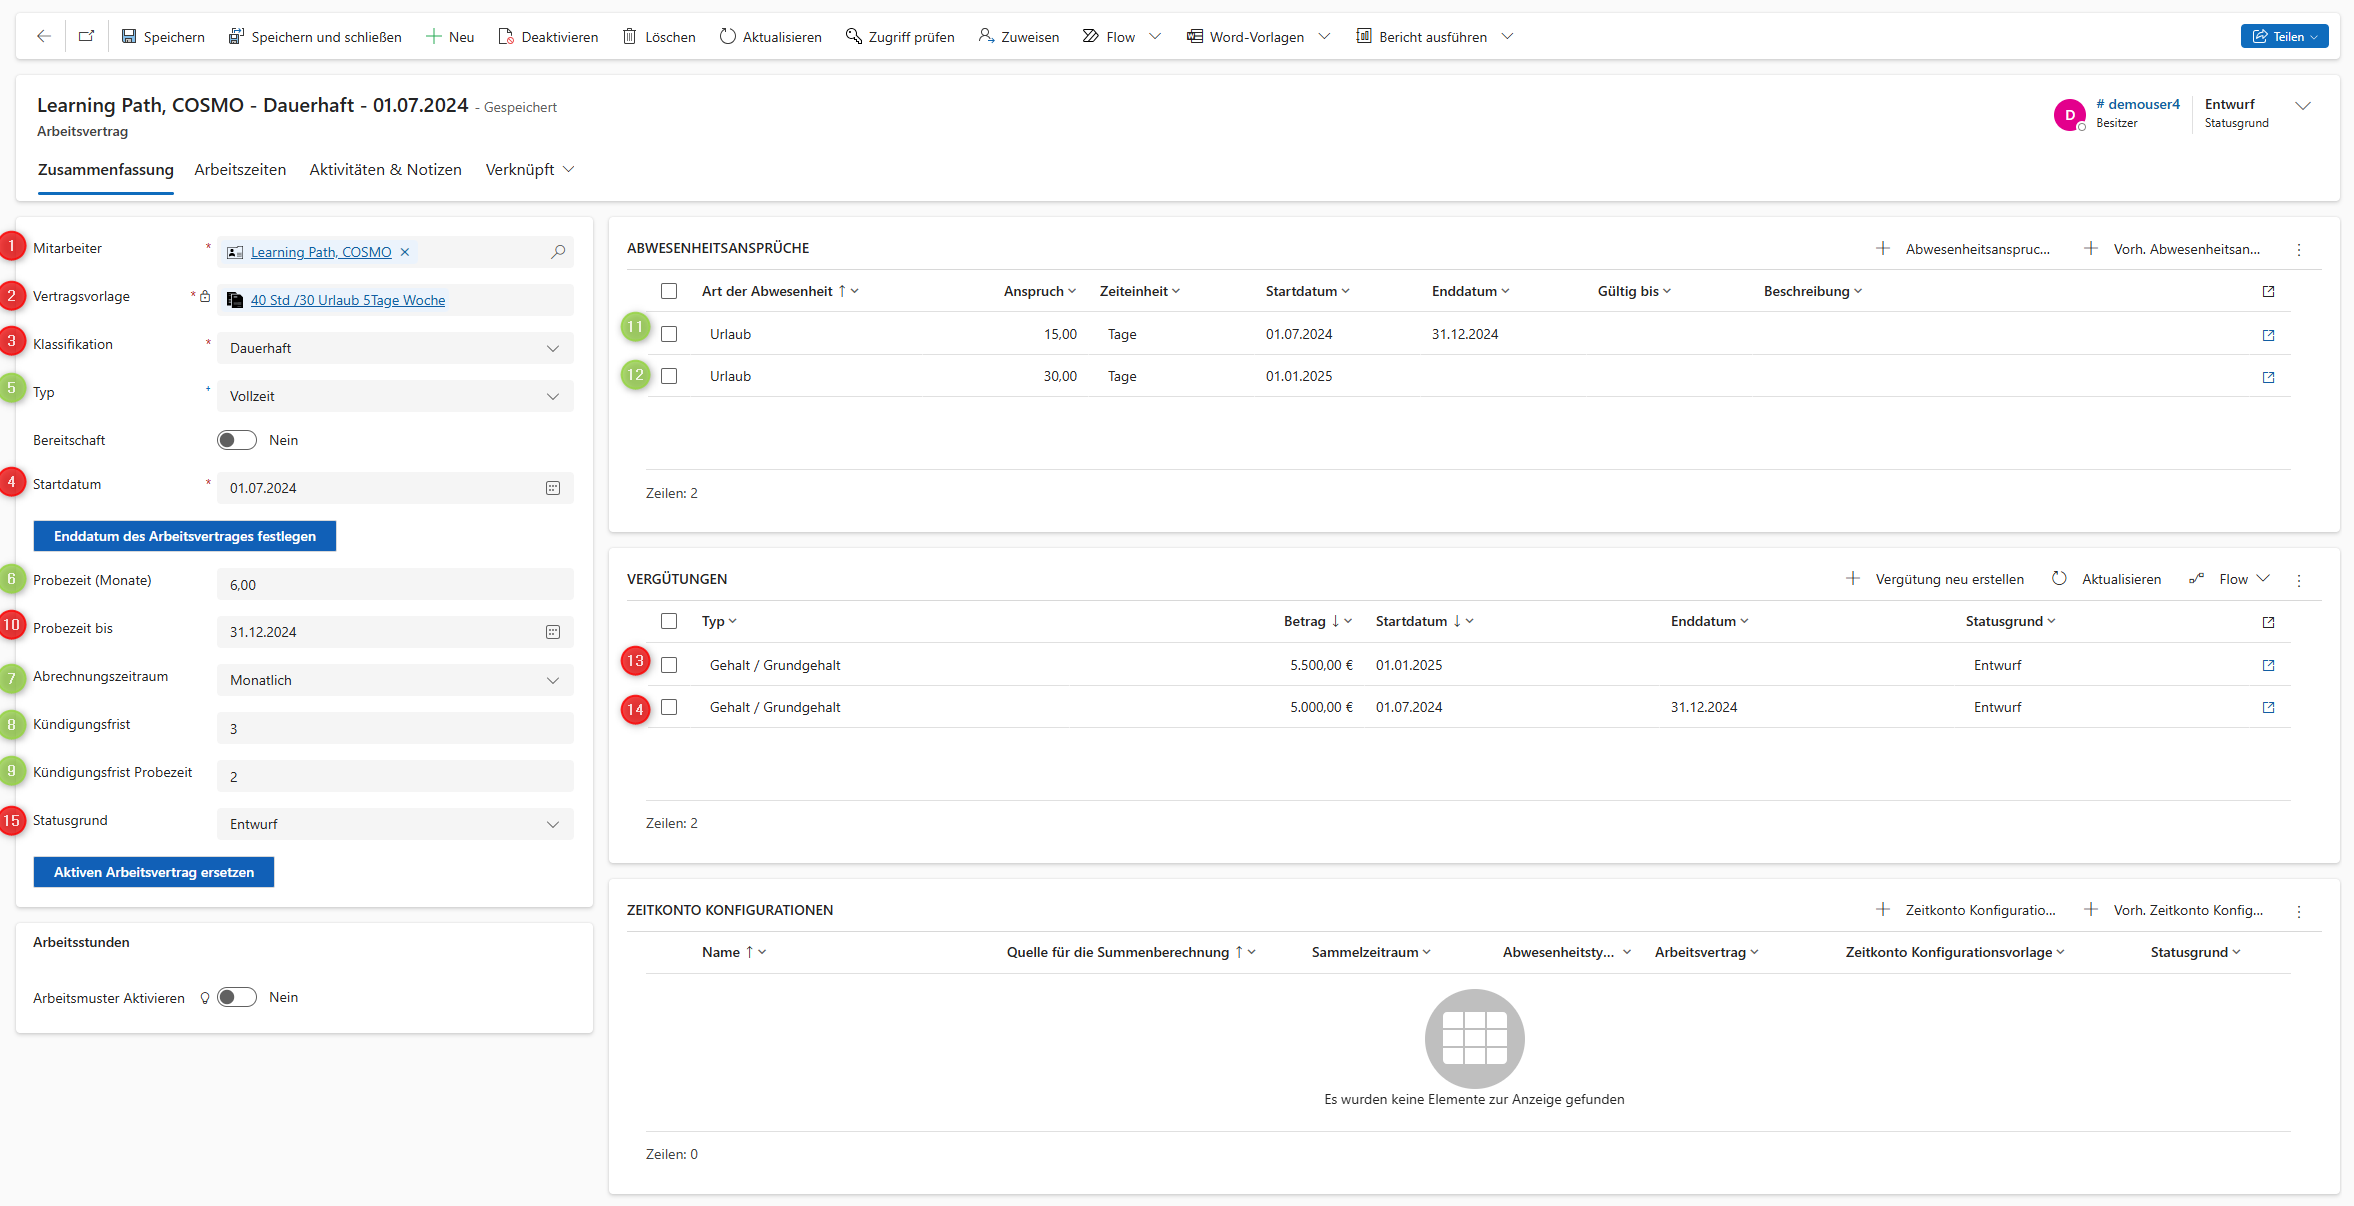Open the Aktivitäten & Notizen tab
Viewport: 2354px width, 1206px height.
pos(385,169)
